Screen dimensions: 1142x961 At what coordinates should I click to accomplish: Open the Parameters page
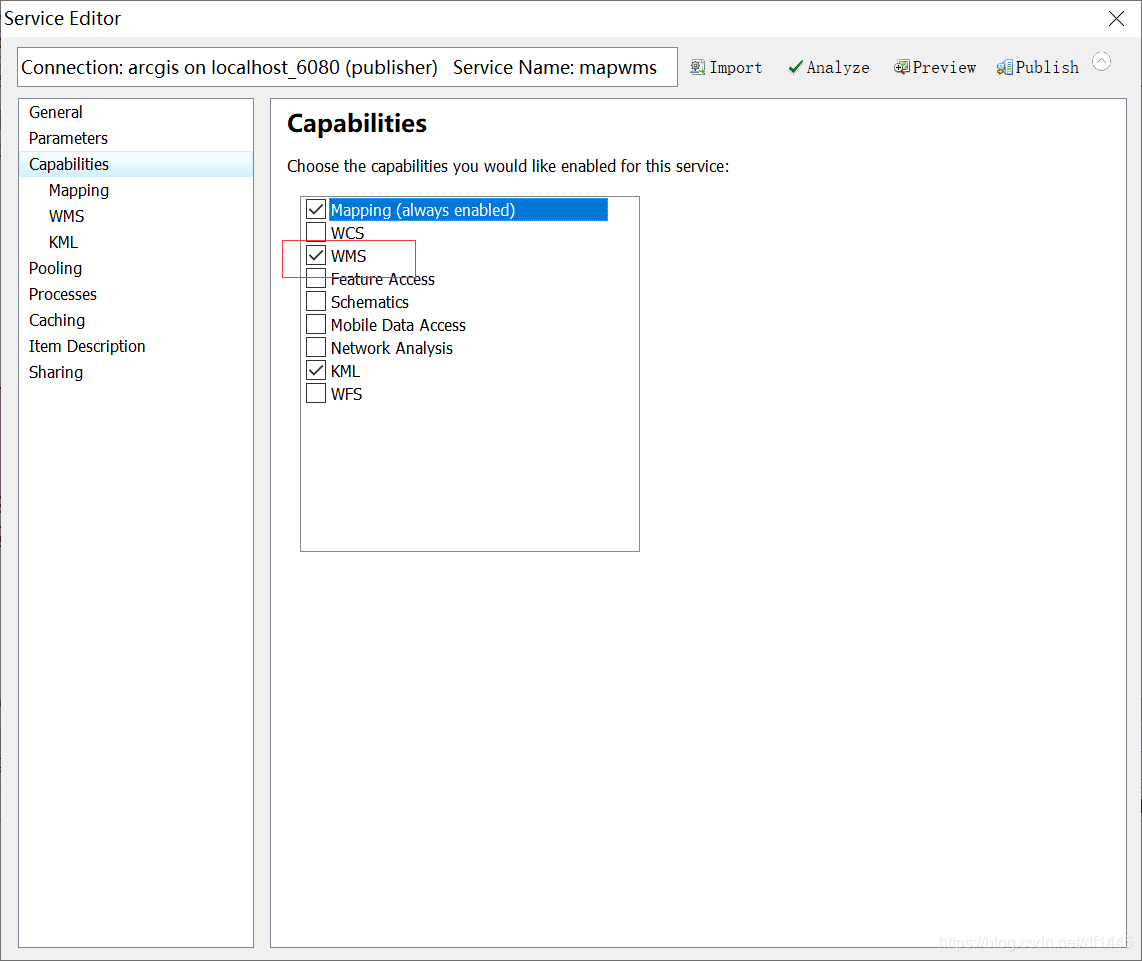pos(135,138)
